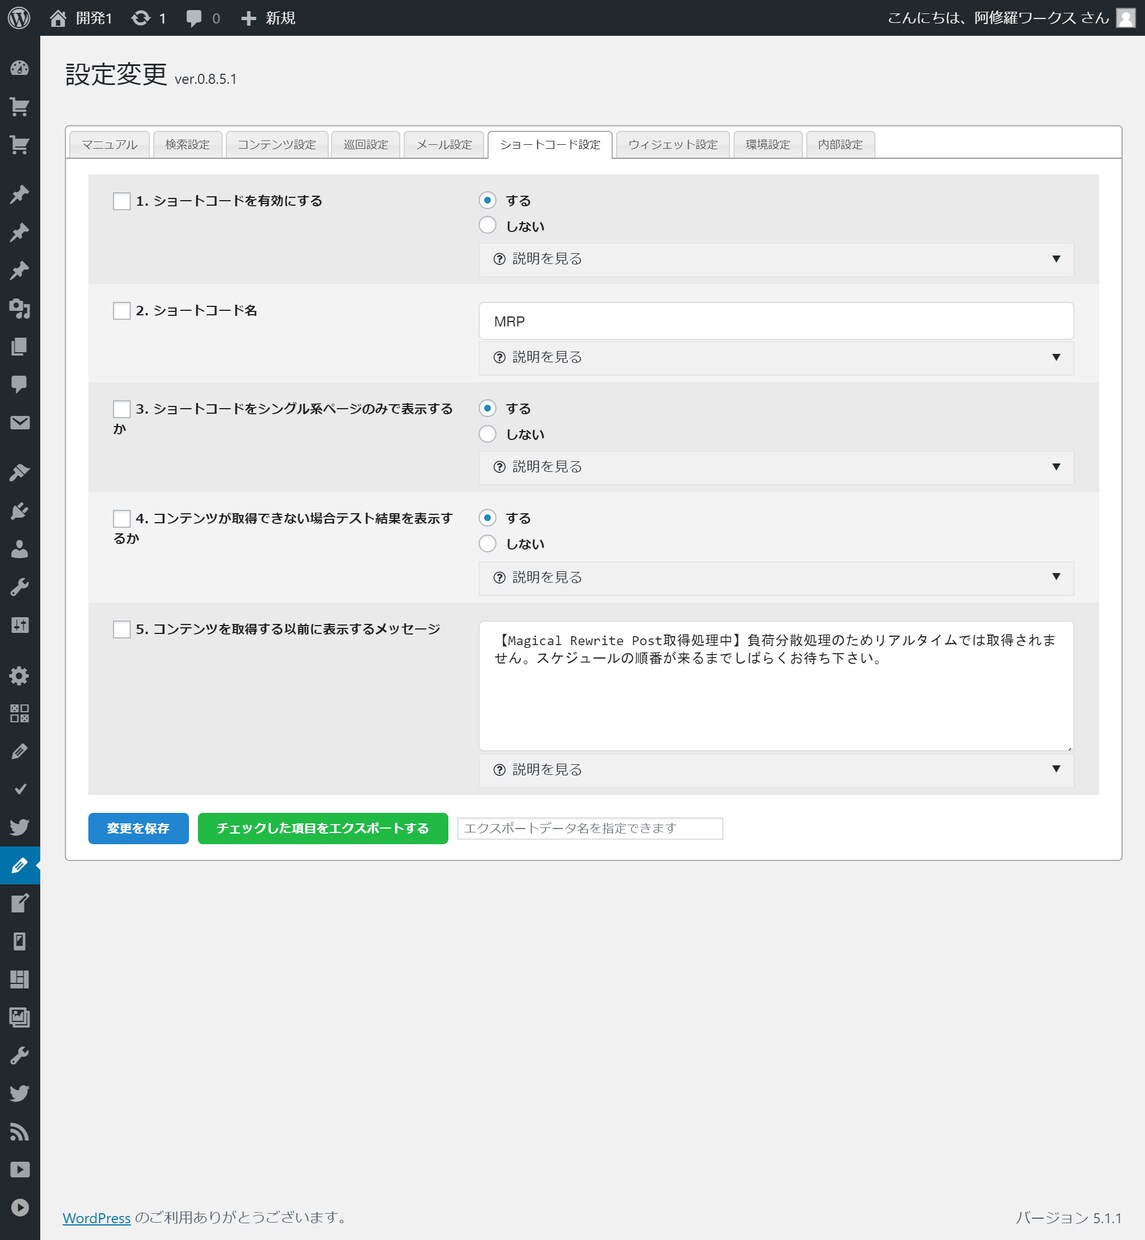The width and height of the screenshot is (1145, 1240).
Task: Open the Users person icon
Action: (19, 549)
